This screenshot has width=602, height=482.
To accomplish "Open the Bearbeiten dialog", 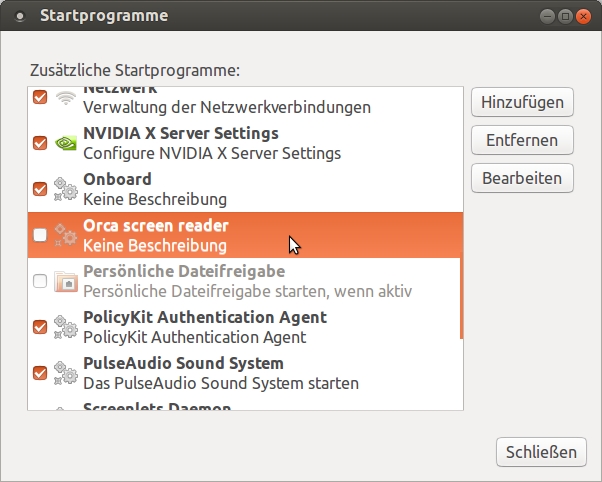I will point(521,178).
